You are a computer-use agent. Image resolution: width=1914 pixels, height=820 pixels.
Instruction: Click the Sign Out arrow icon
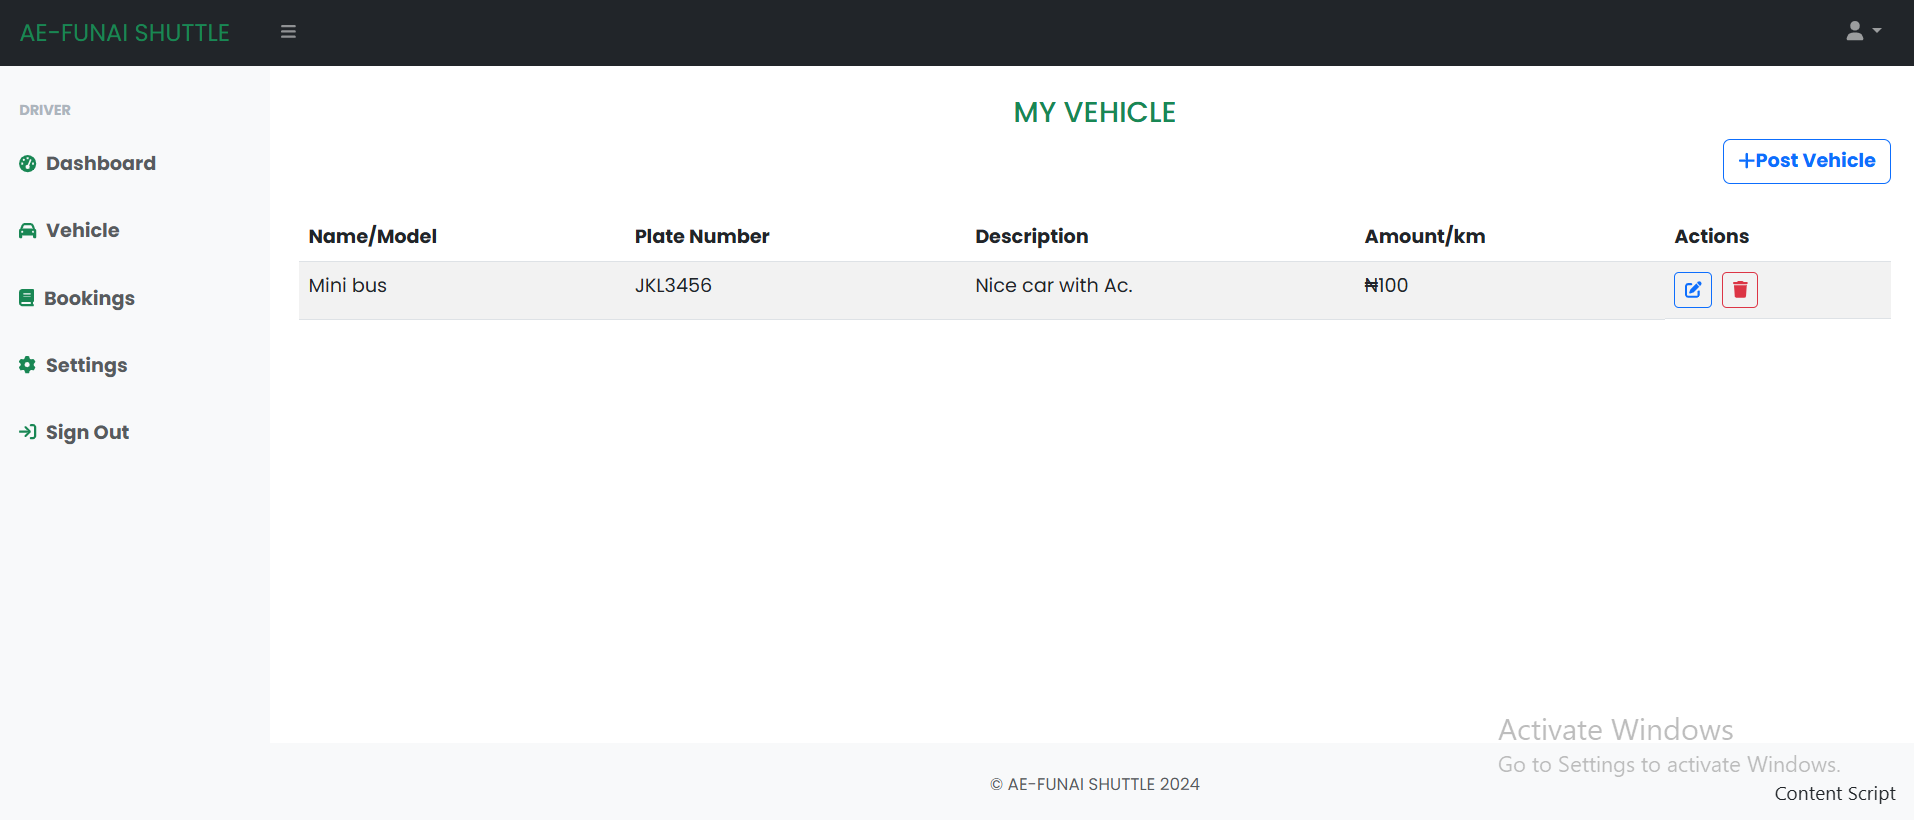click(28, 432)
